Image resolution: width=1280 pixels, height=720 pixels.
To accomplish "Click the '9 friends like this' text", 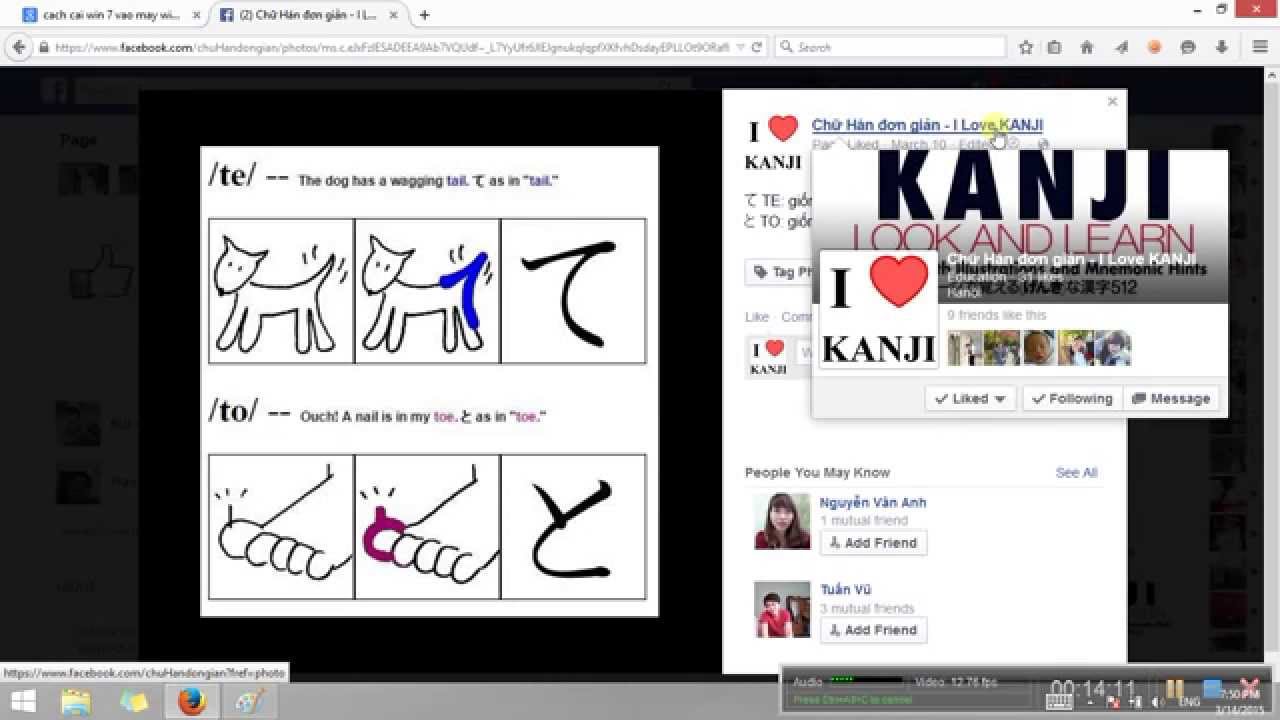I will [x=997, y=315].
